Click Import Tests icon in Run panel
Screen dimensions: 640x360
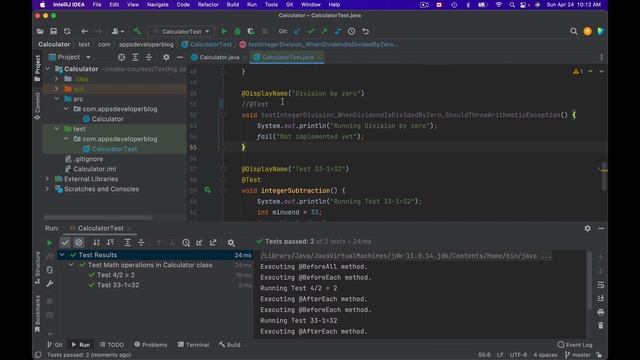coord(200,243)
